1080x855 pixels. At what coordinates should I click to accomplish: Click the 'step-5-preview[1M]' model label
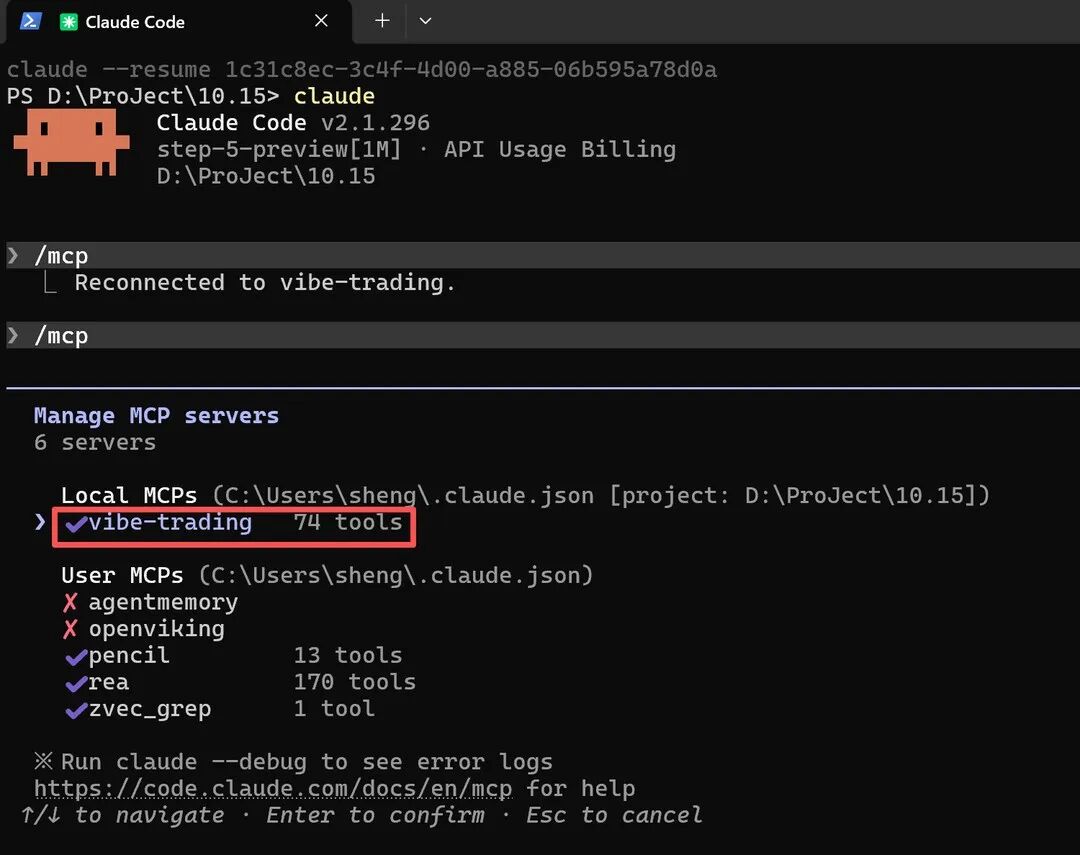point(278,150)
